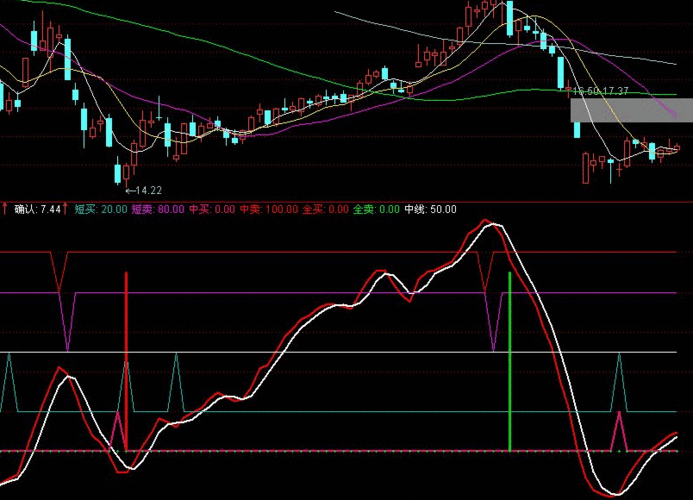Select the 全买 0.00 indicator label
The image size is (693, 500).
click(325, 209)
